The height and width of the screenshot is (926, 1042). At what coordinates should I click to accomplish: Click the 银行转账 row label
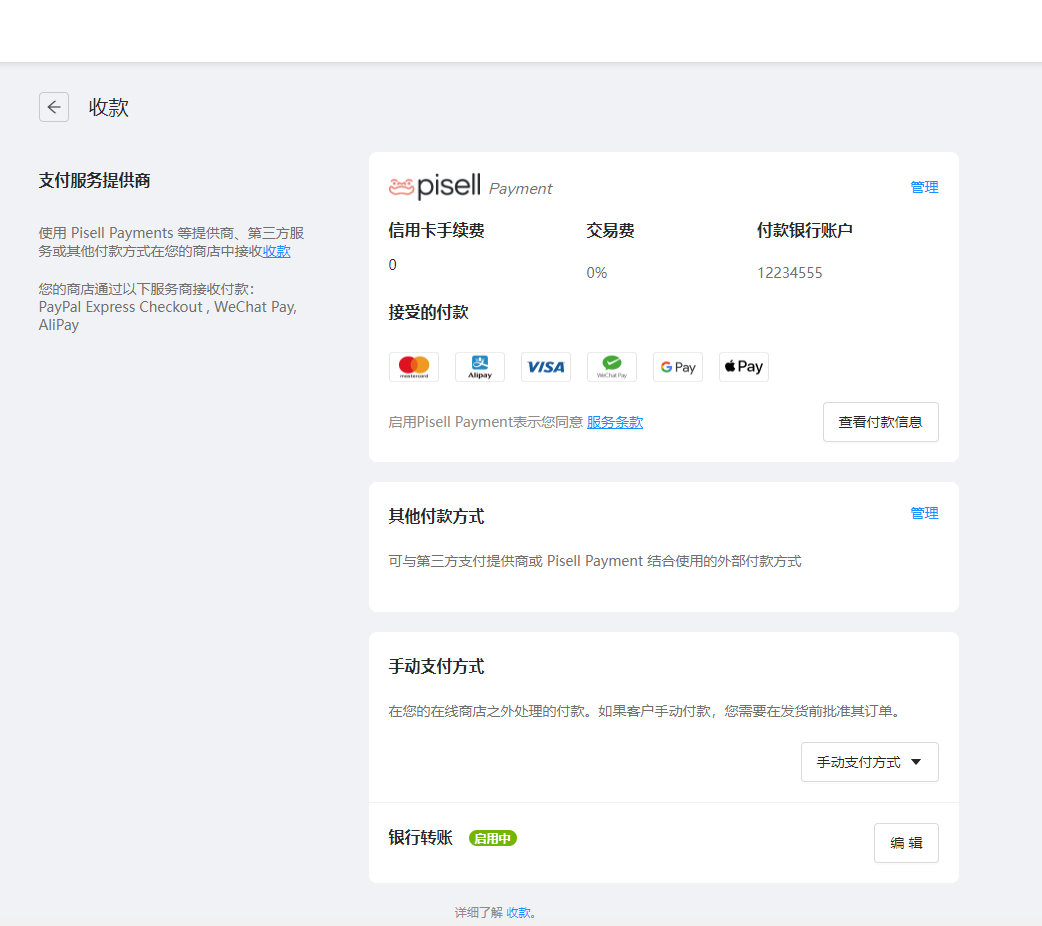coord(421,838)
